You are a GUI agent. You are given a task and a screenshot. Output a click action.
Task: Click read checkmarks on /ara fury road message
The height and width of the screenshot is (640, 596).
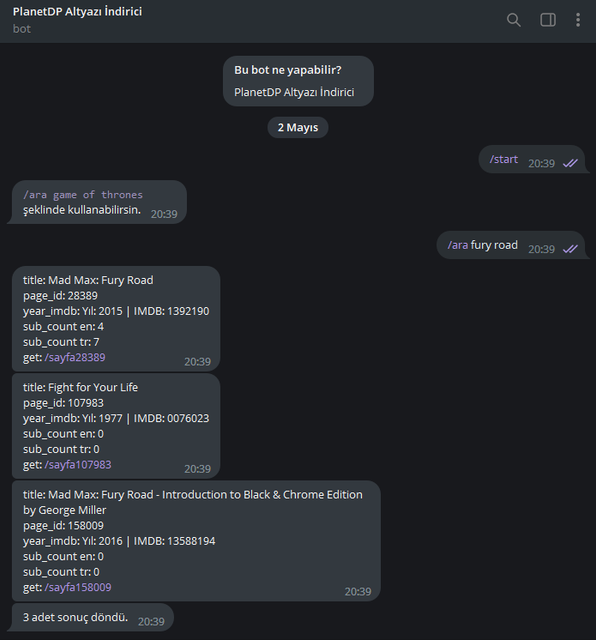[x=570, y=249]
